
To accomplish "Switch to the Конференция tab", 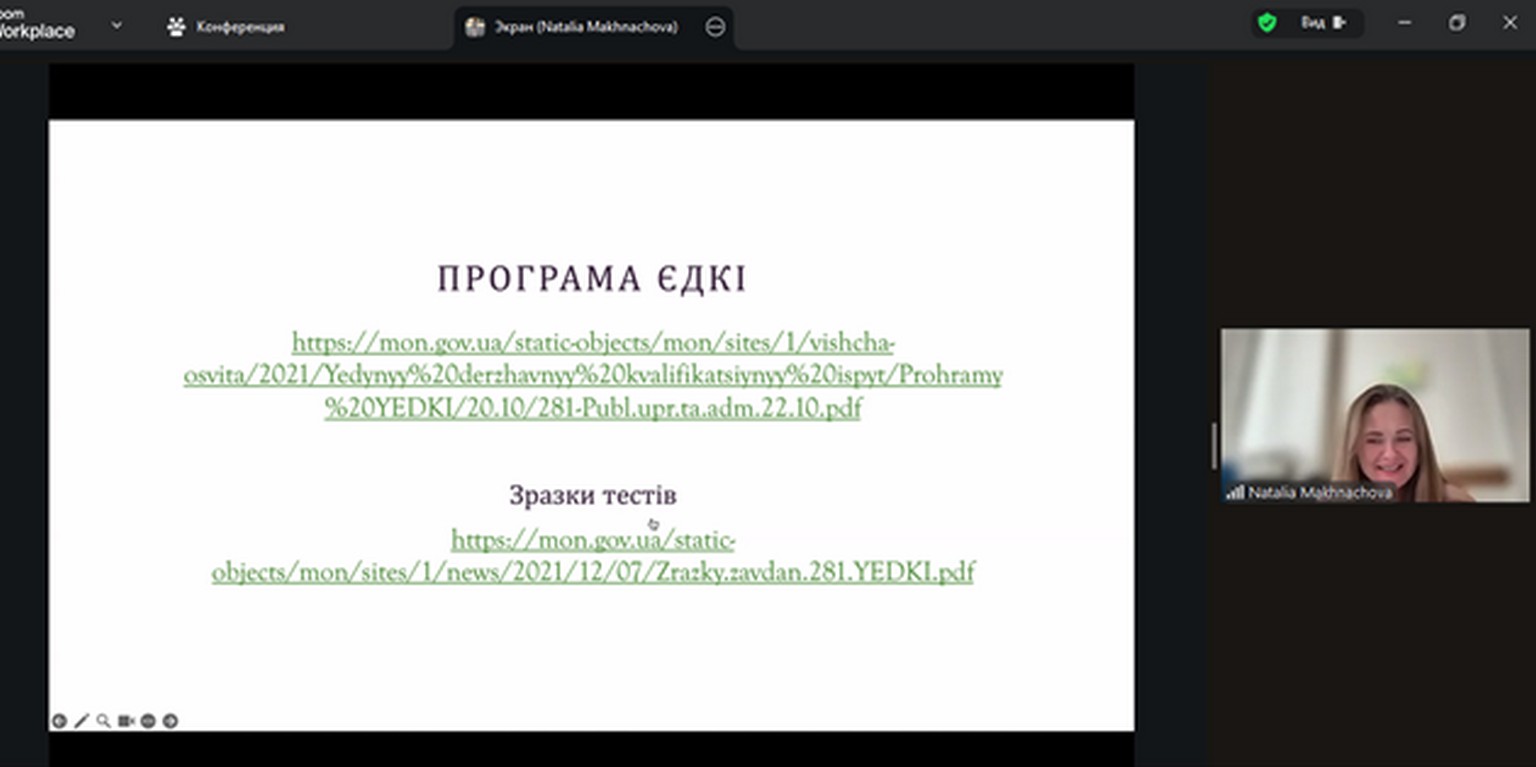I will tap(239, 27).
